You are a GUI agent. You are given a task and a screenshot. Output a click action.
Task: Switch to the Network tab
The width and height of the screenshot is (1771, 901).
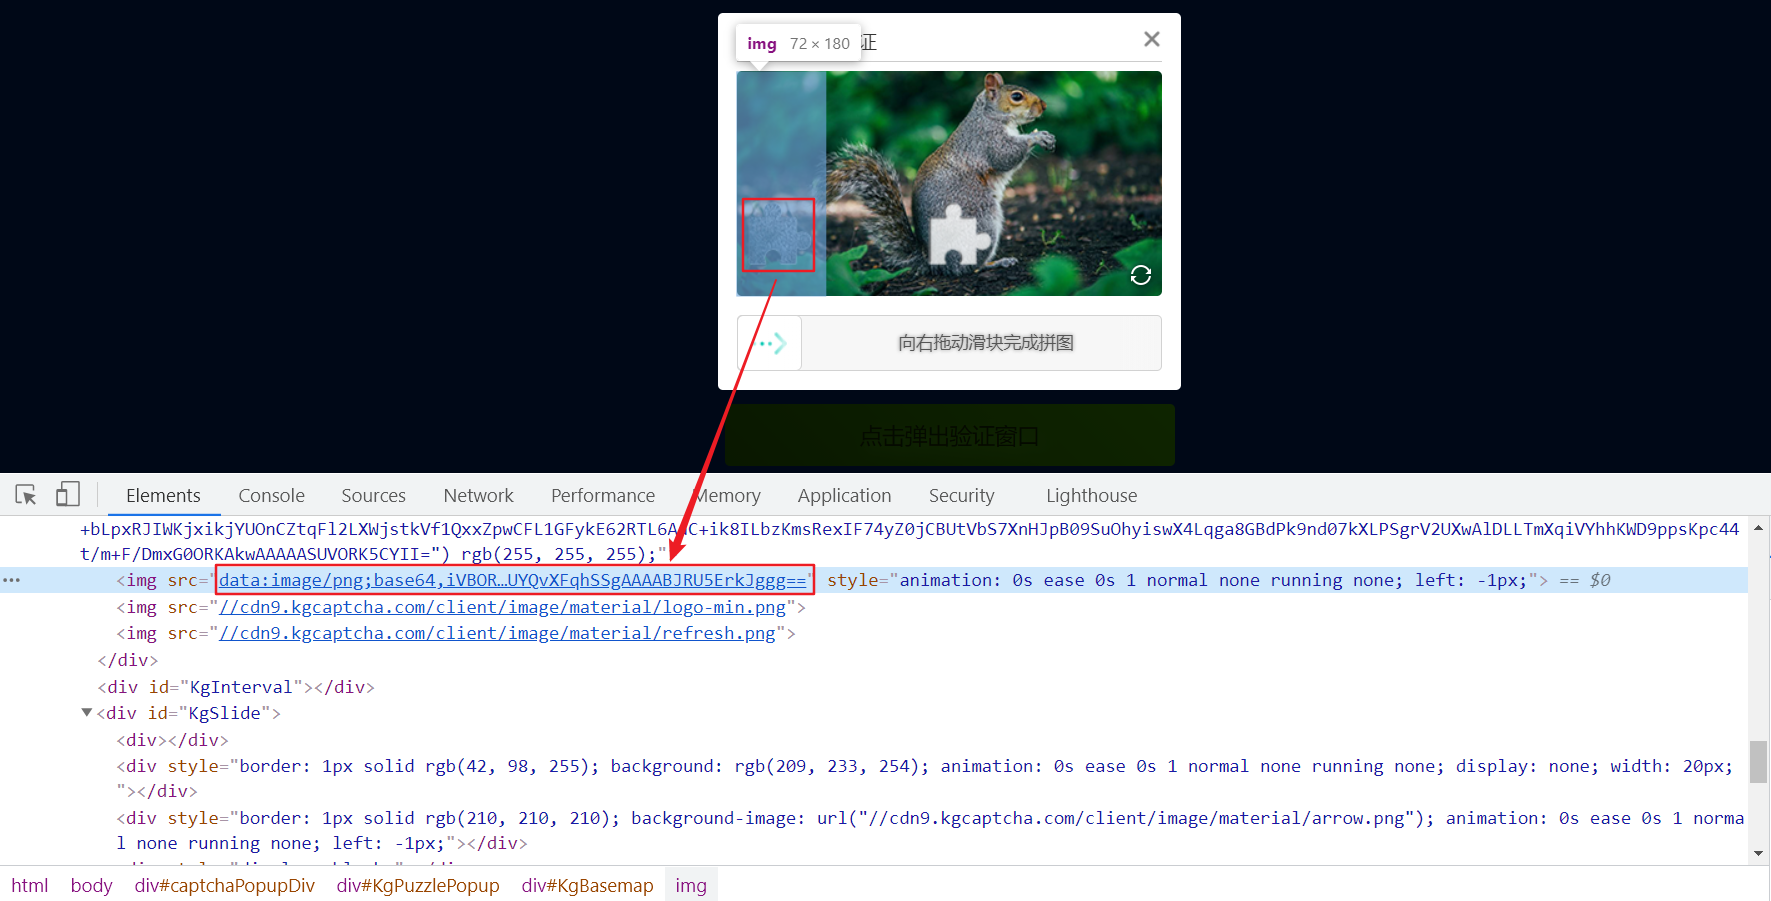pyautogui.click(x=478, y=495)
